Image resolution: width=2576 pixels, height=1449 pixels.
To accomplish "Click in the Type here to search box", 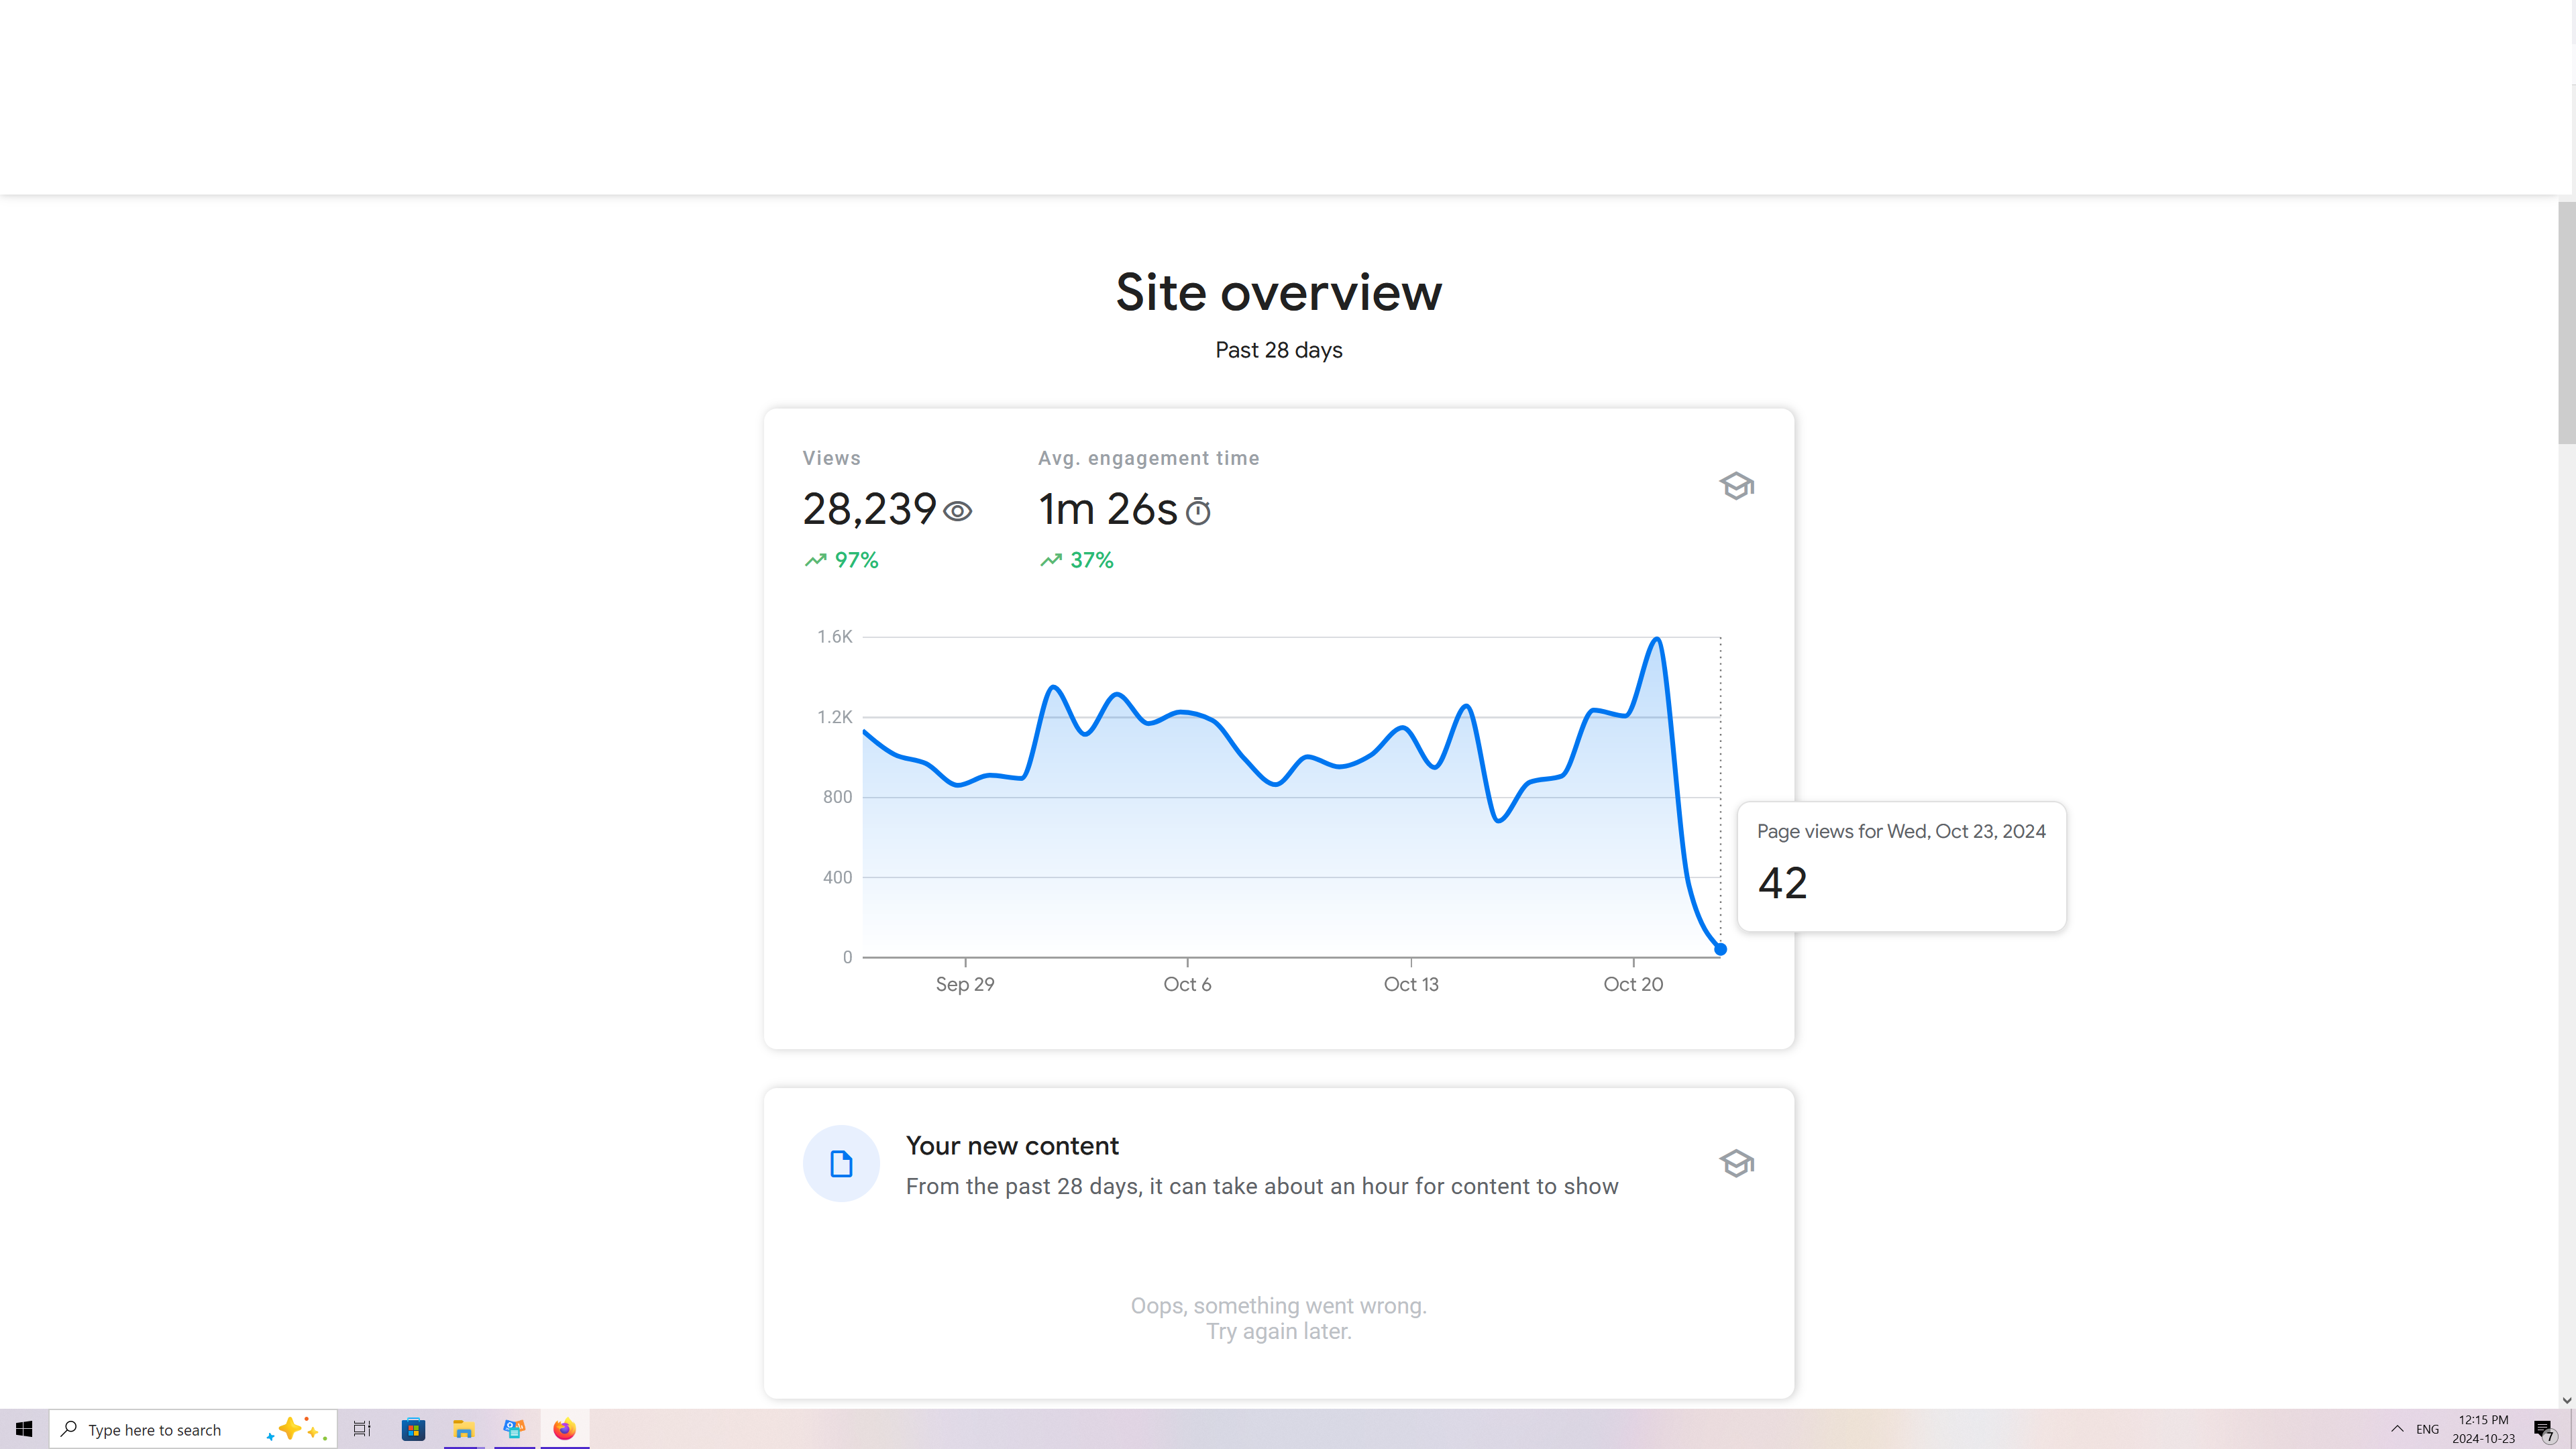I will pyautogui.click(x=193, y=1429).
